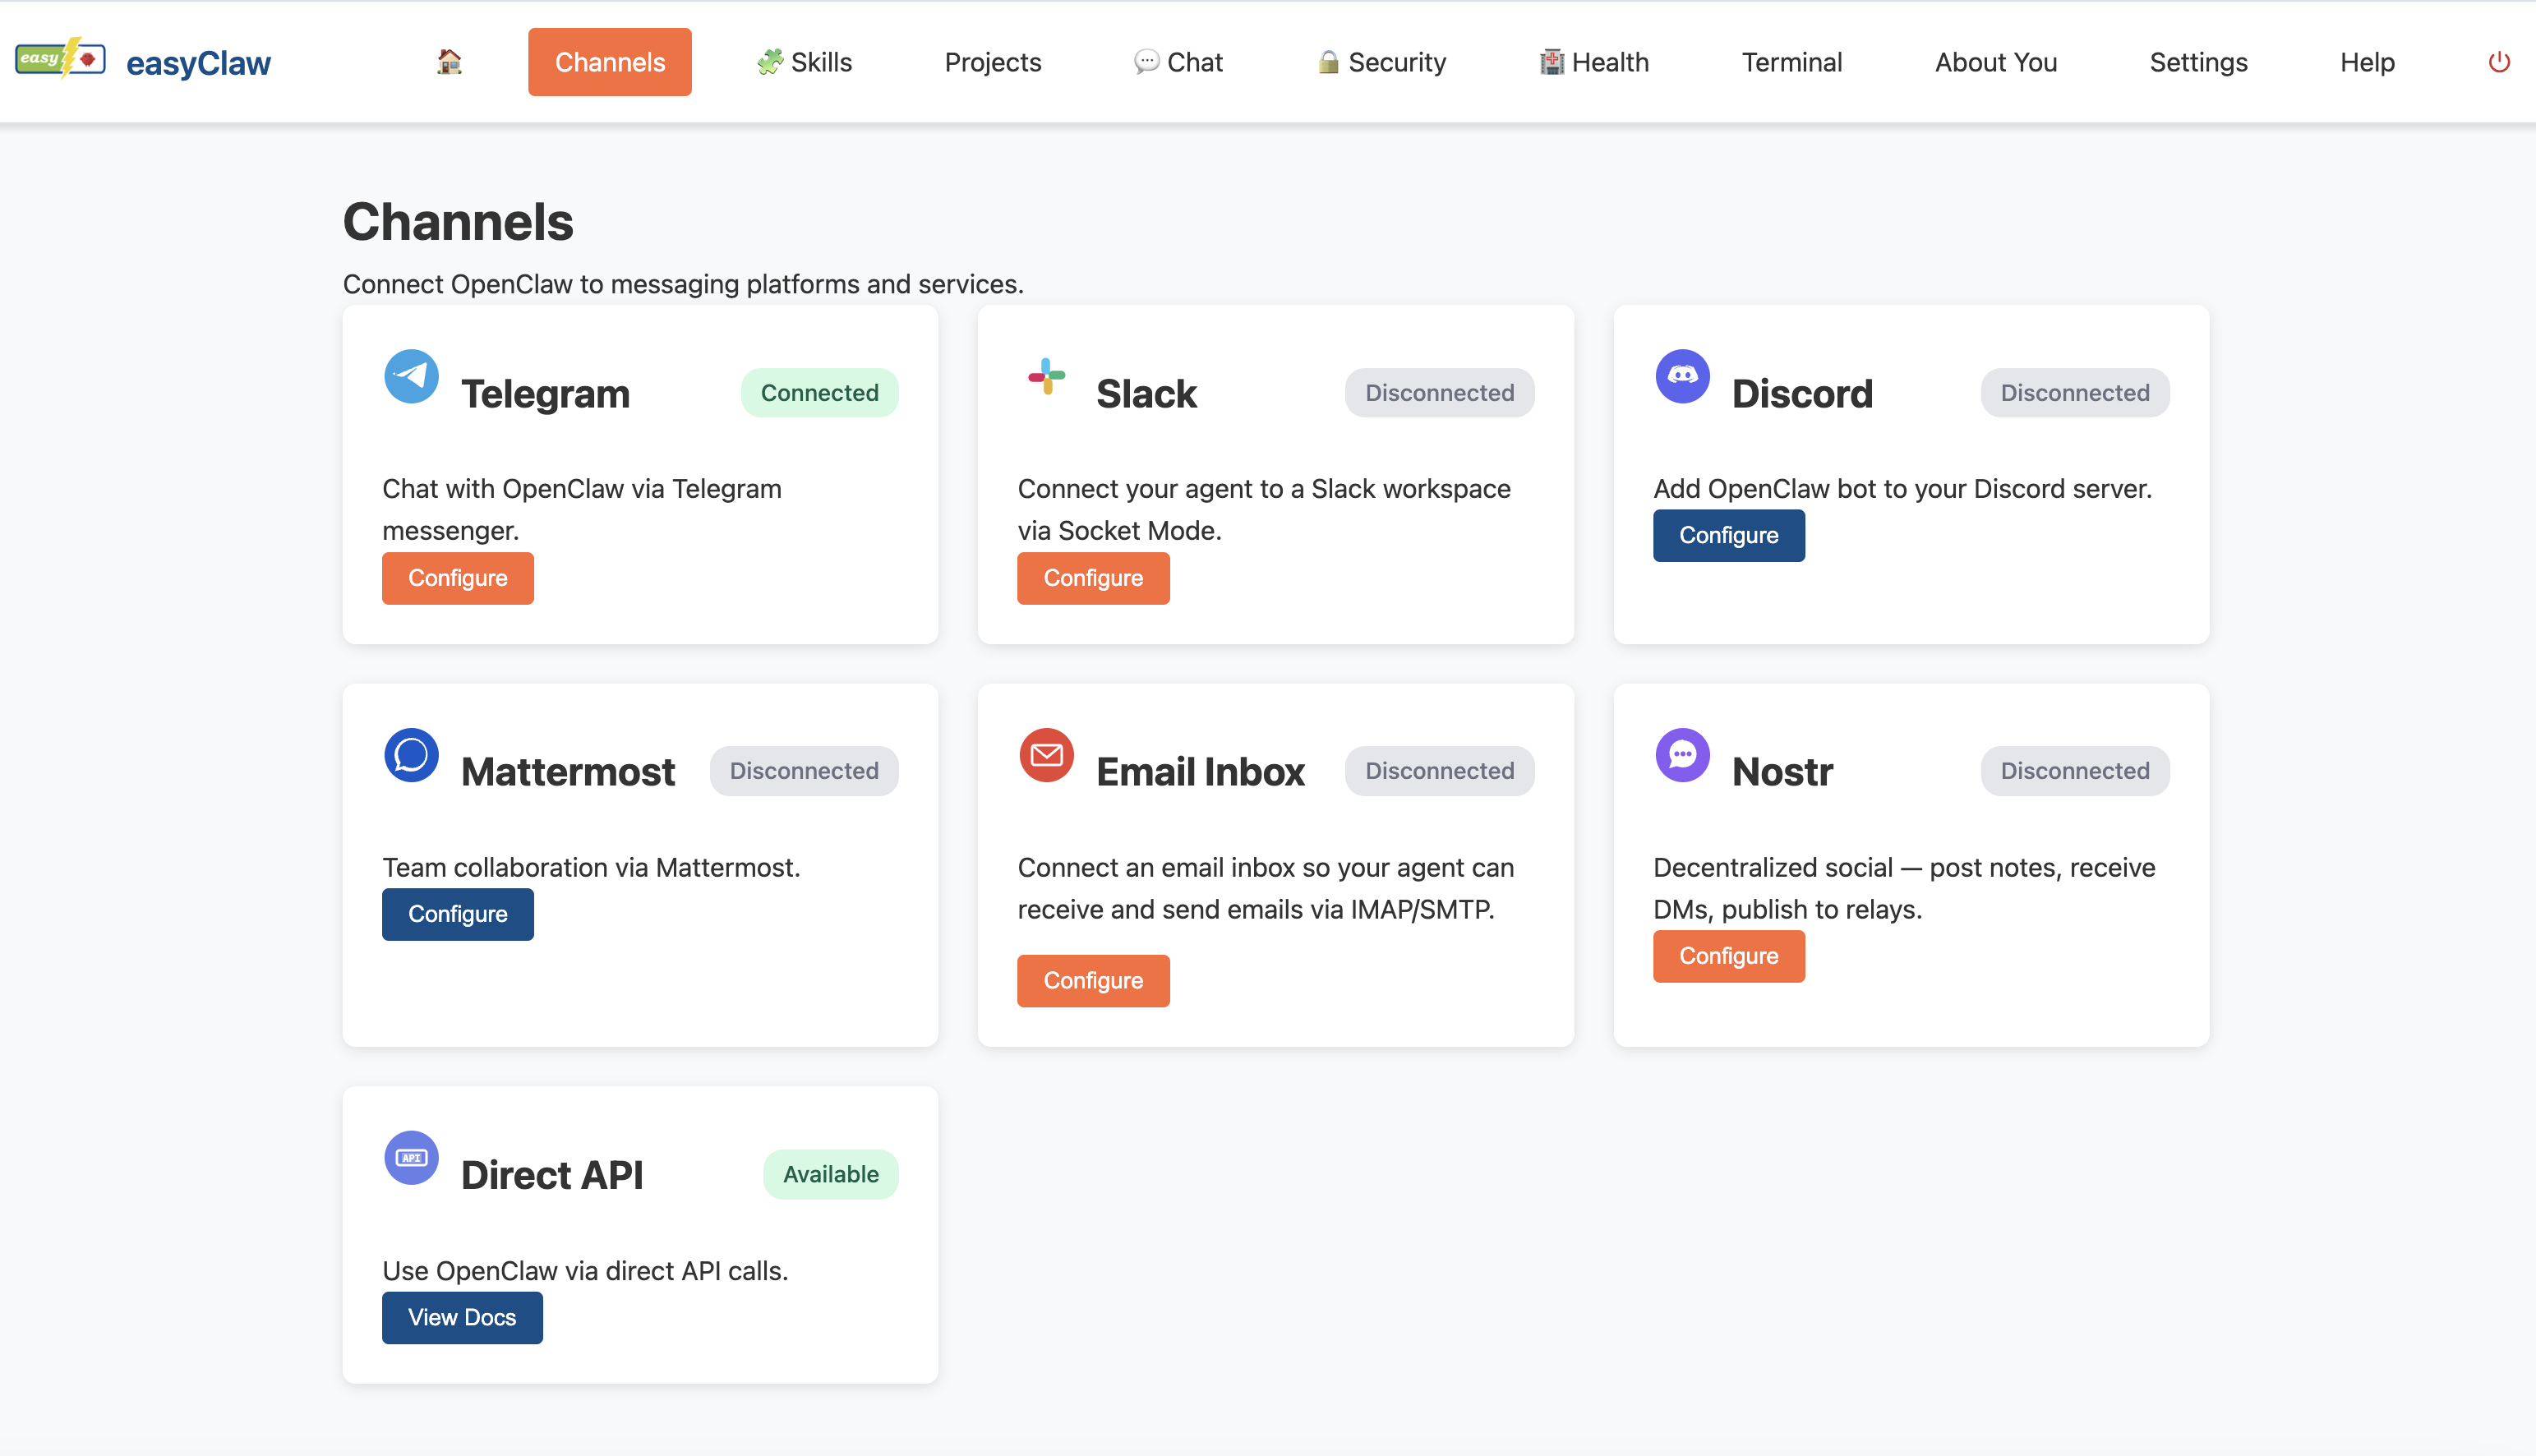The width and height of the screenshot is (2536, 1456).
Task: Configure the Slack channel
Action: 1093,578
